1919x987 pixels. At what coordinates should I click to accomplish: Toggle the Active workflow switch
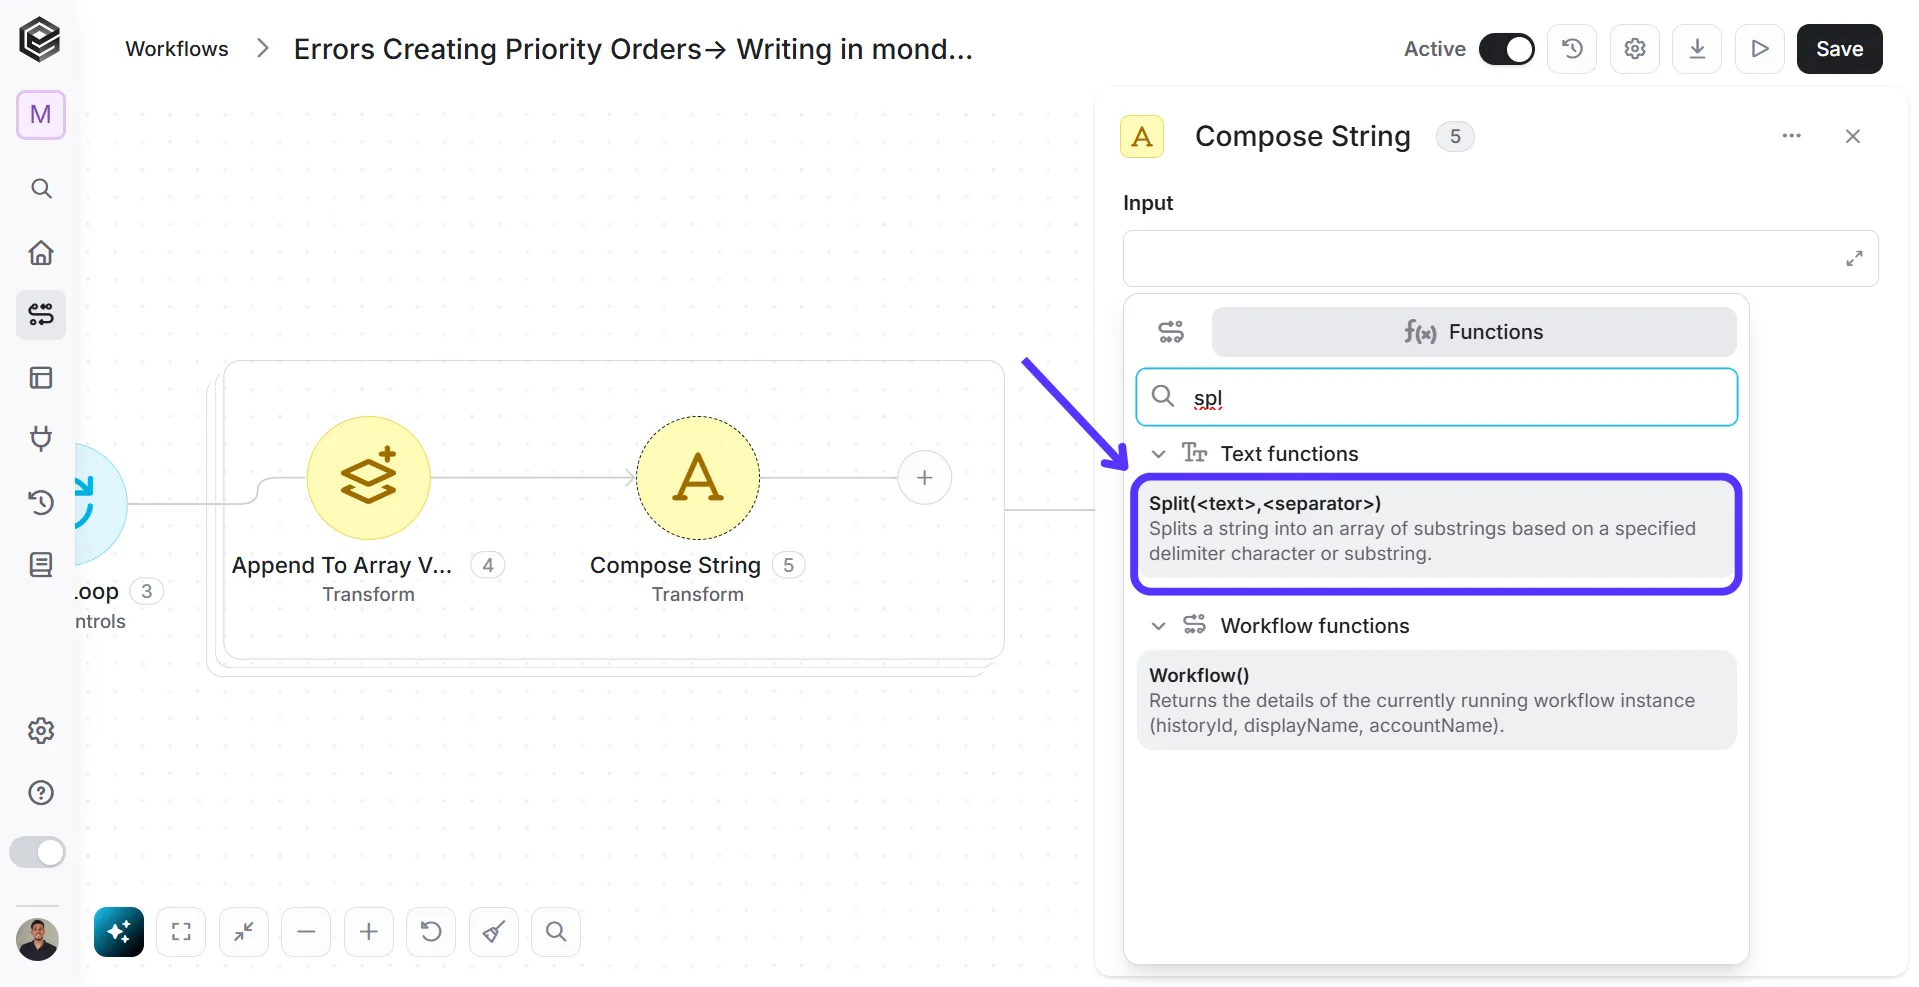point(1506,49)
